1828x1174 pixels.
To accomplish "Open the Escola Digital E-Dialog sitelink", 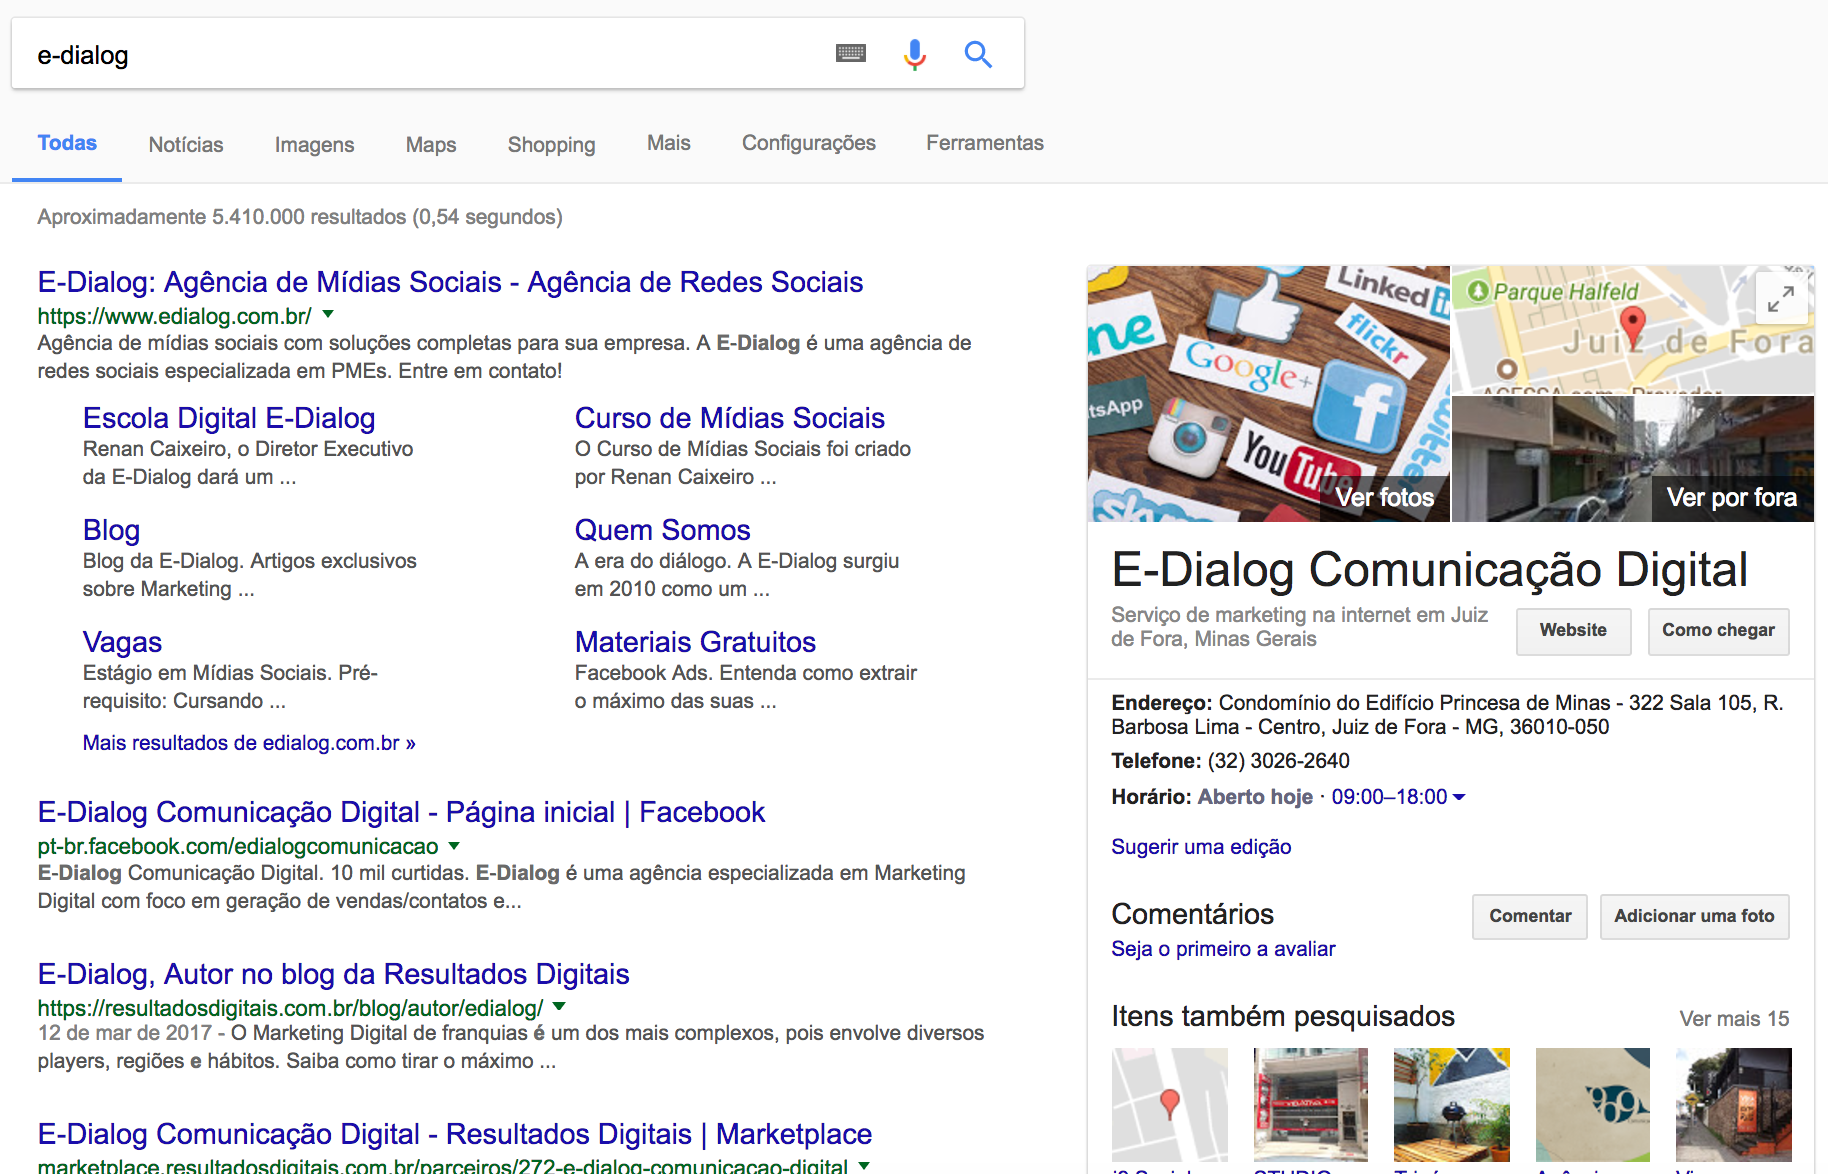I will 229,418.
